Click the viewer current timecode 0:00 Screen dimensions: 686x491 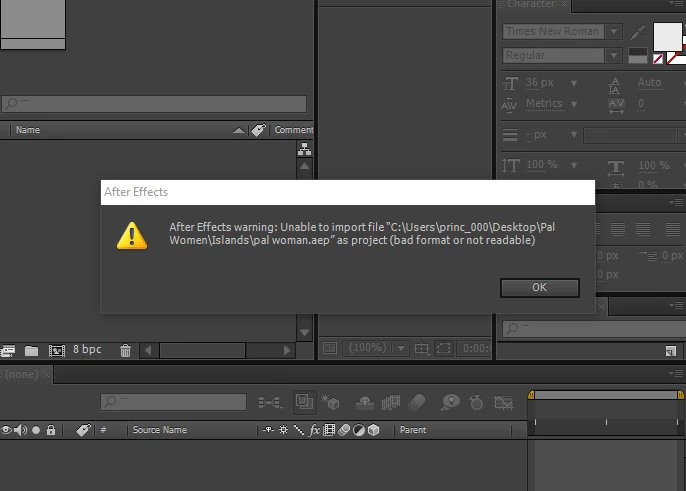tap(475, 348)
